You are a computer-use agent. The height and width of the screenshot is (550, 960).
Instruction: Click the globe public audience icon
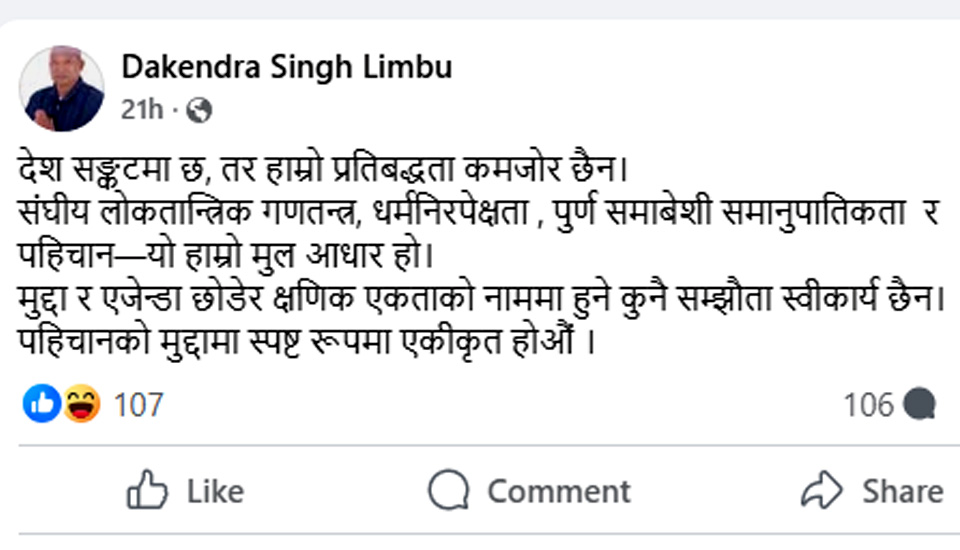199,110
